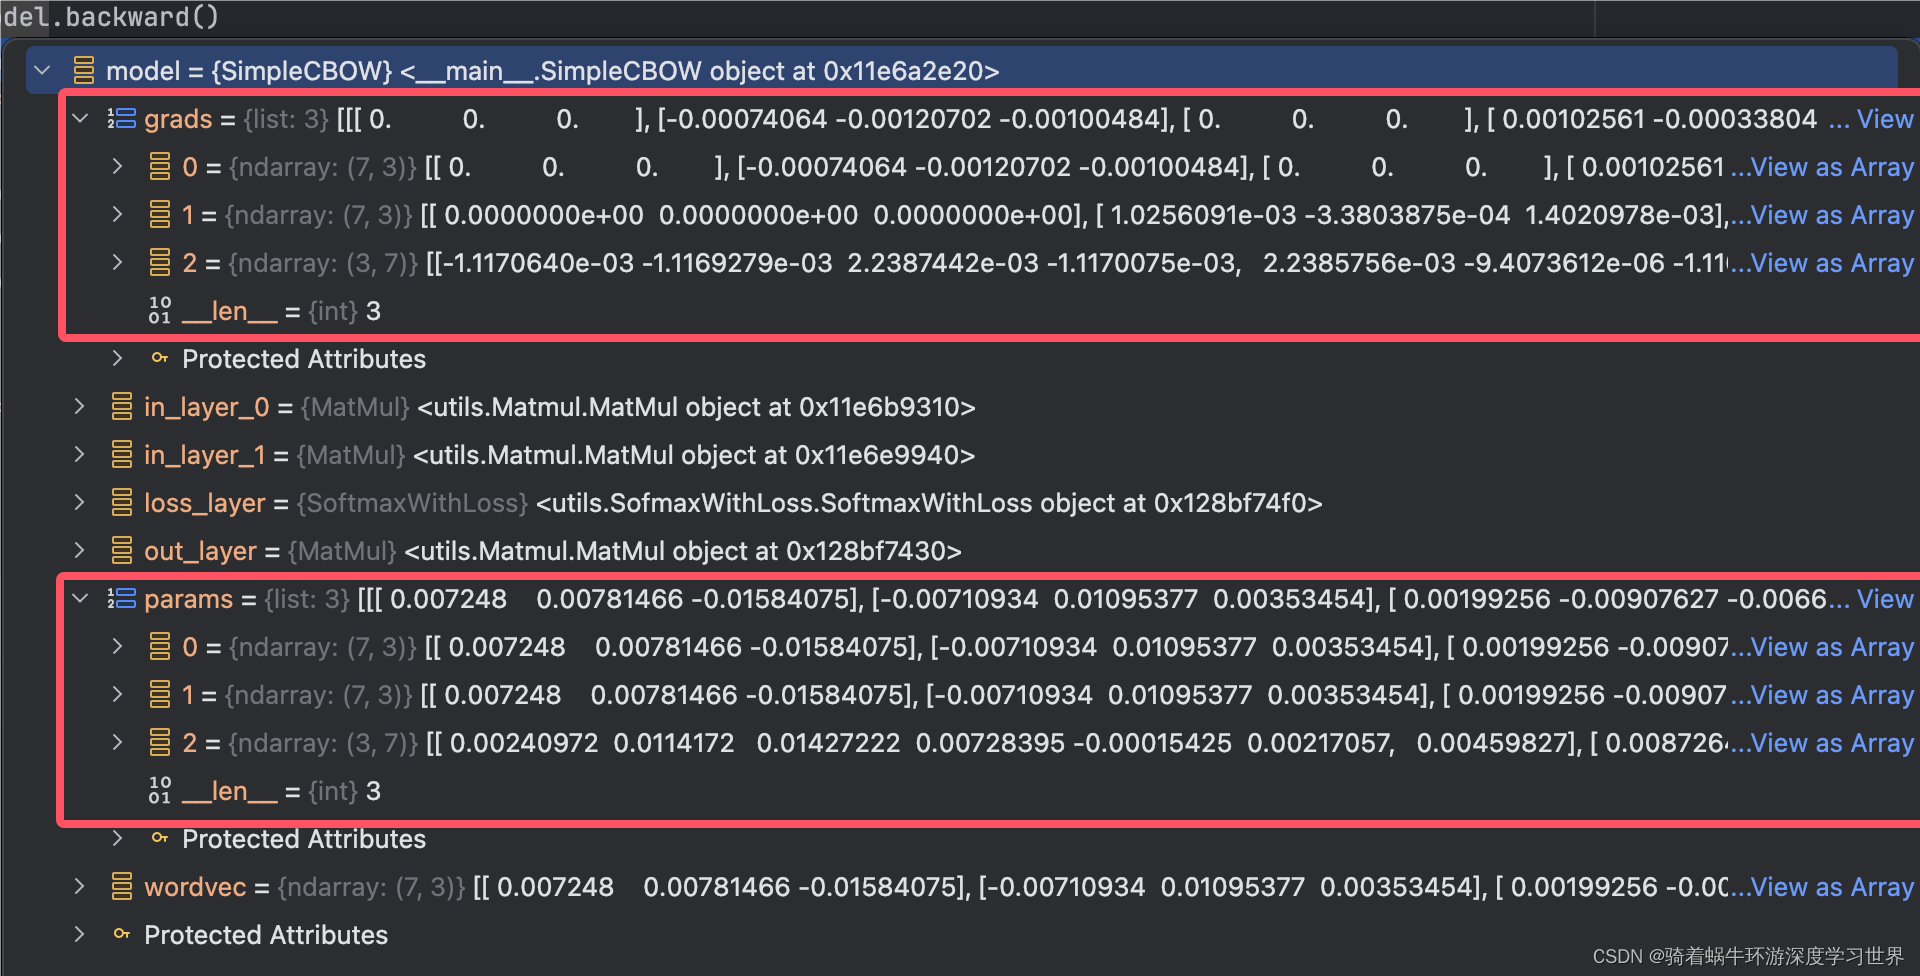Collapse the params list node

(80, 599)
